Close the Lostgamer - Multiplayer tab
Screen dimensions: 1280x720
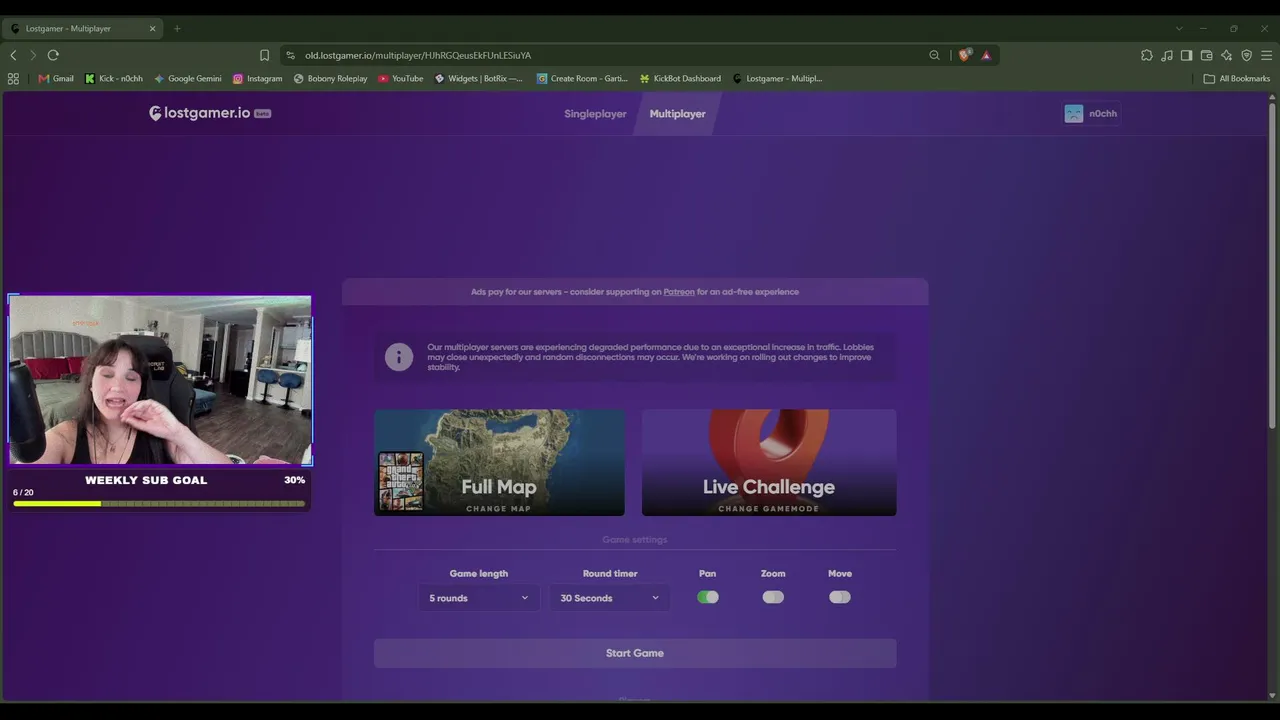point(152,28)
